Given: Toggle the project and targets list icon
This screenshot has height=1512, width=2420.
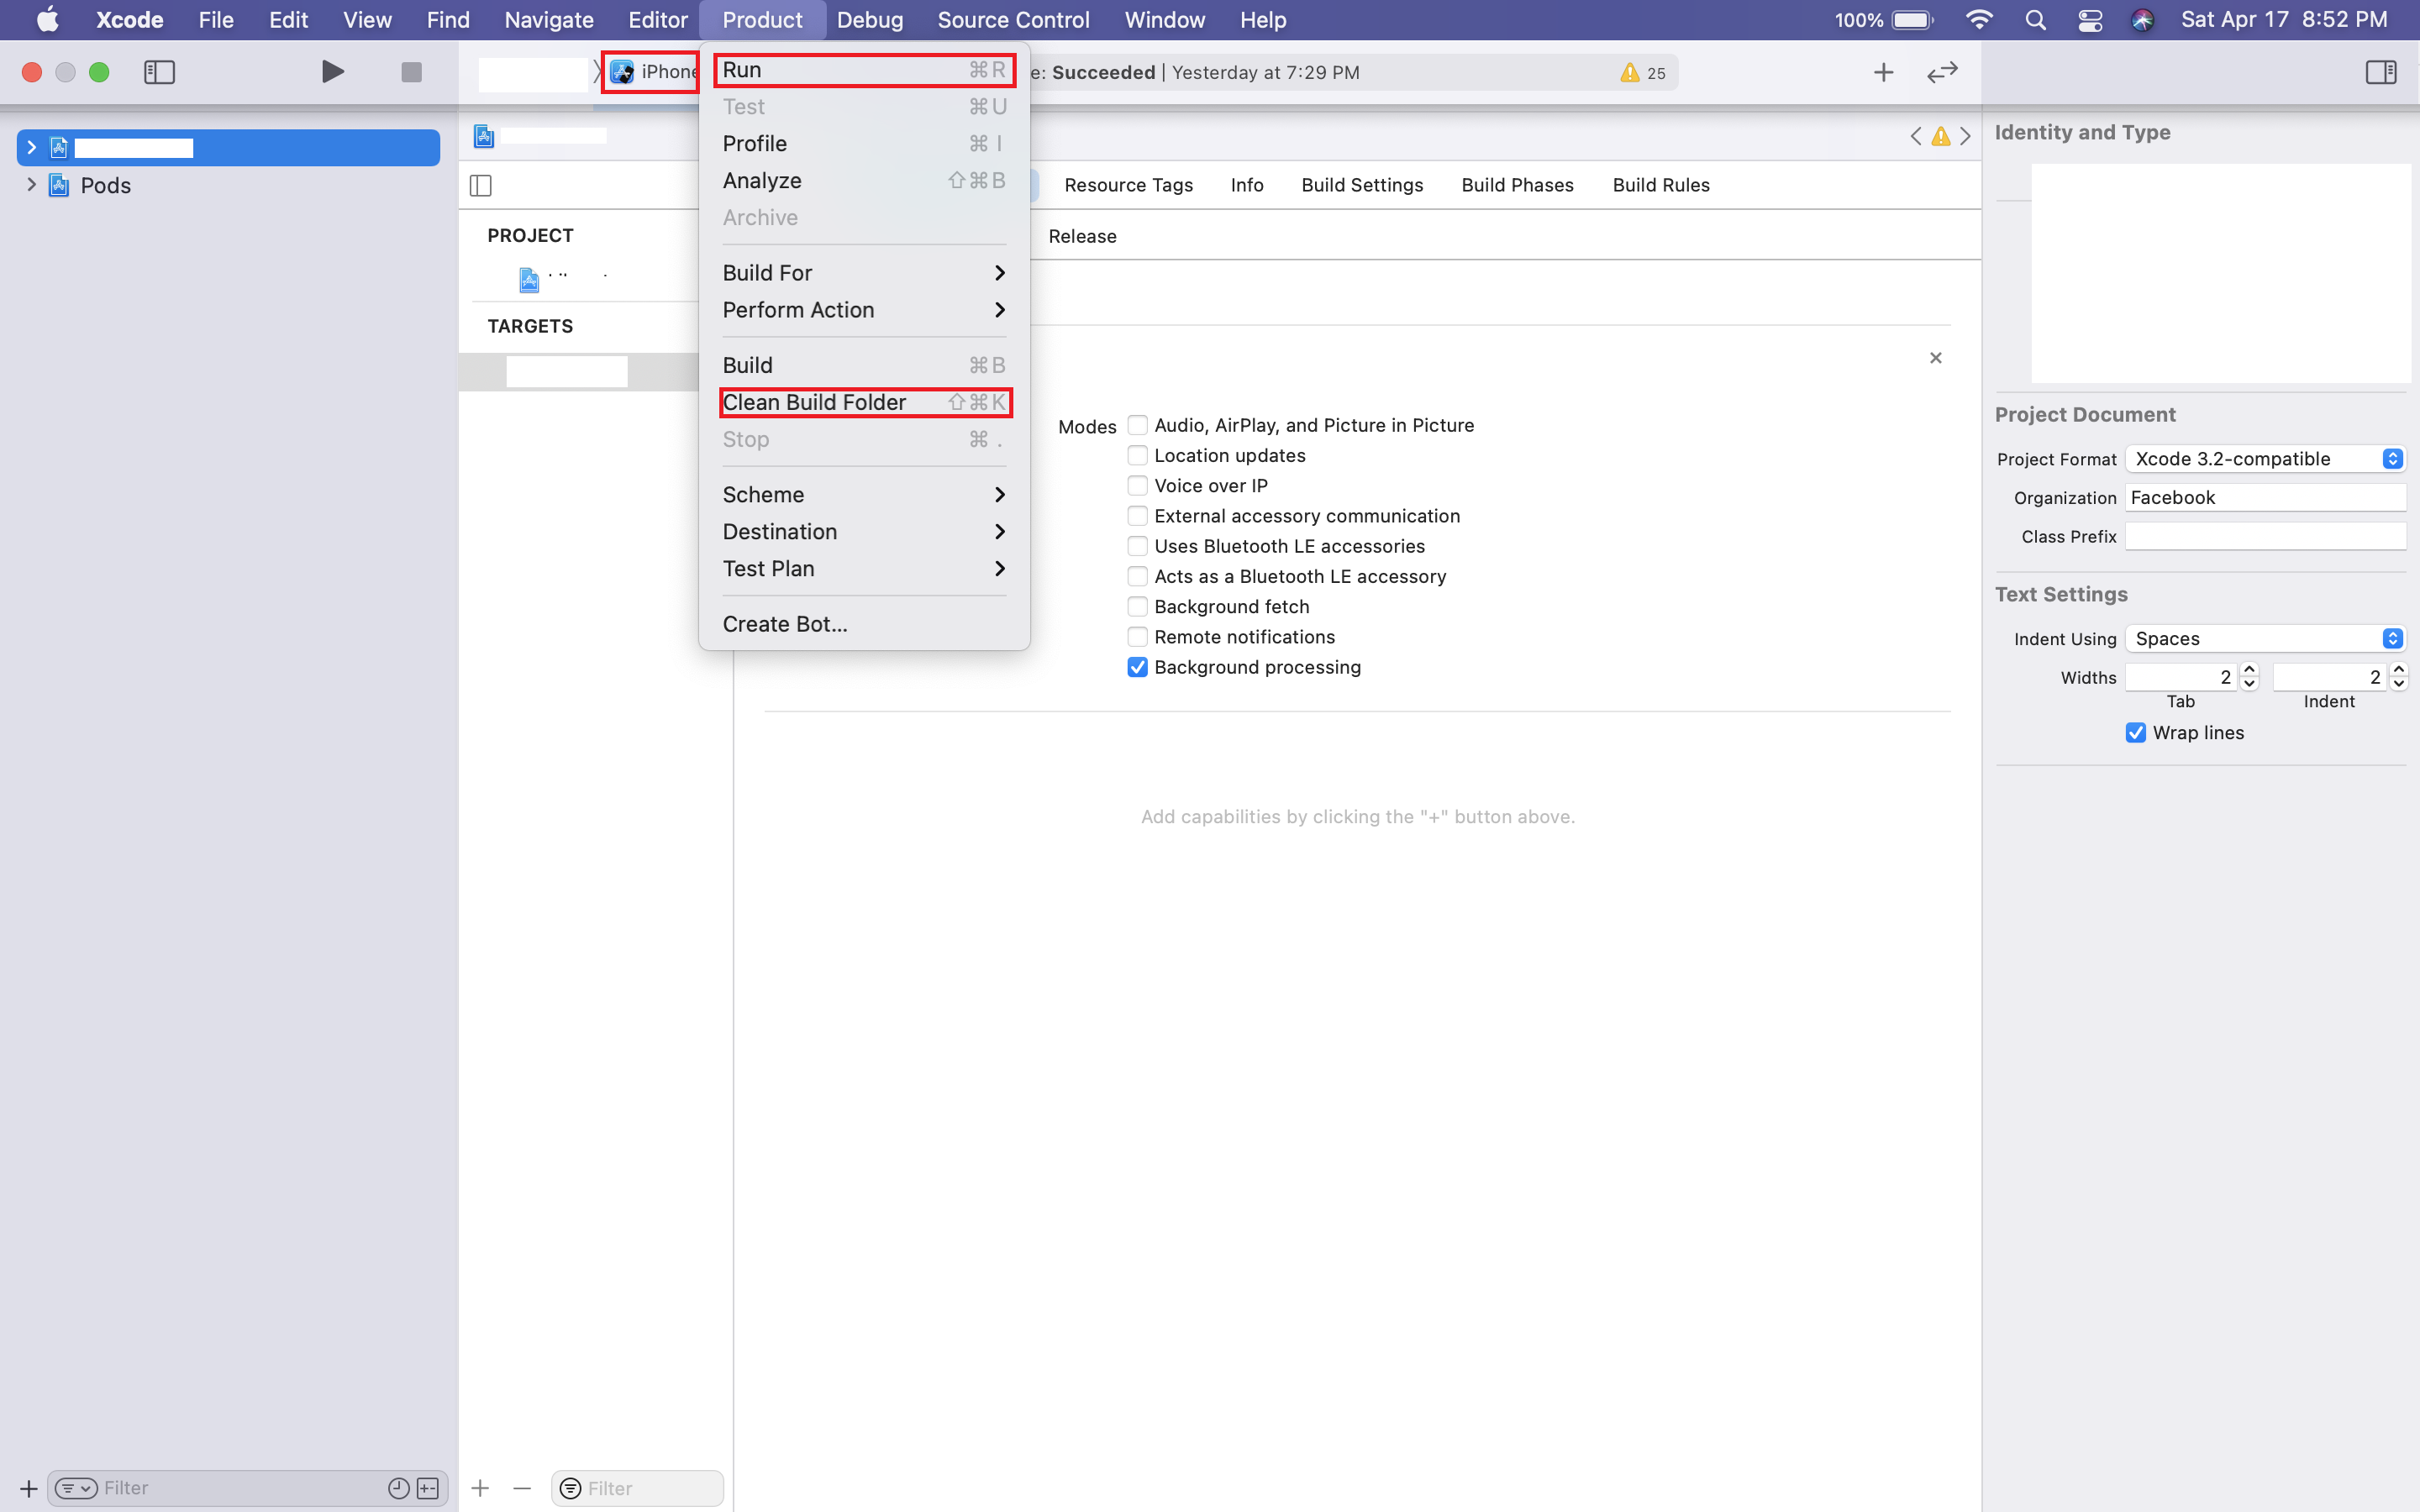Looking at the screenshot, I should coord(481,185).
